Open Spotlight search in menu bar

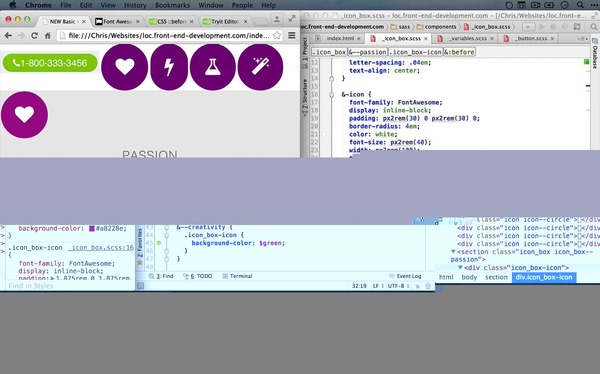[580, 5]
